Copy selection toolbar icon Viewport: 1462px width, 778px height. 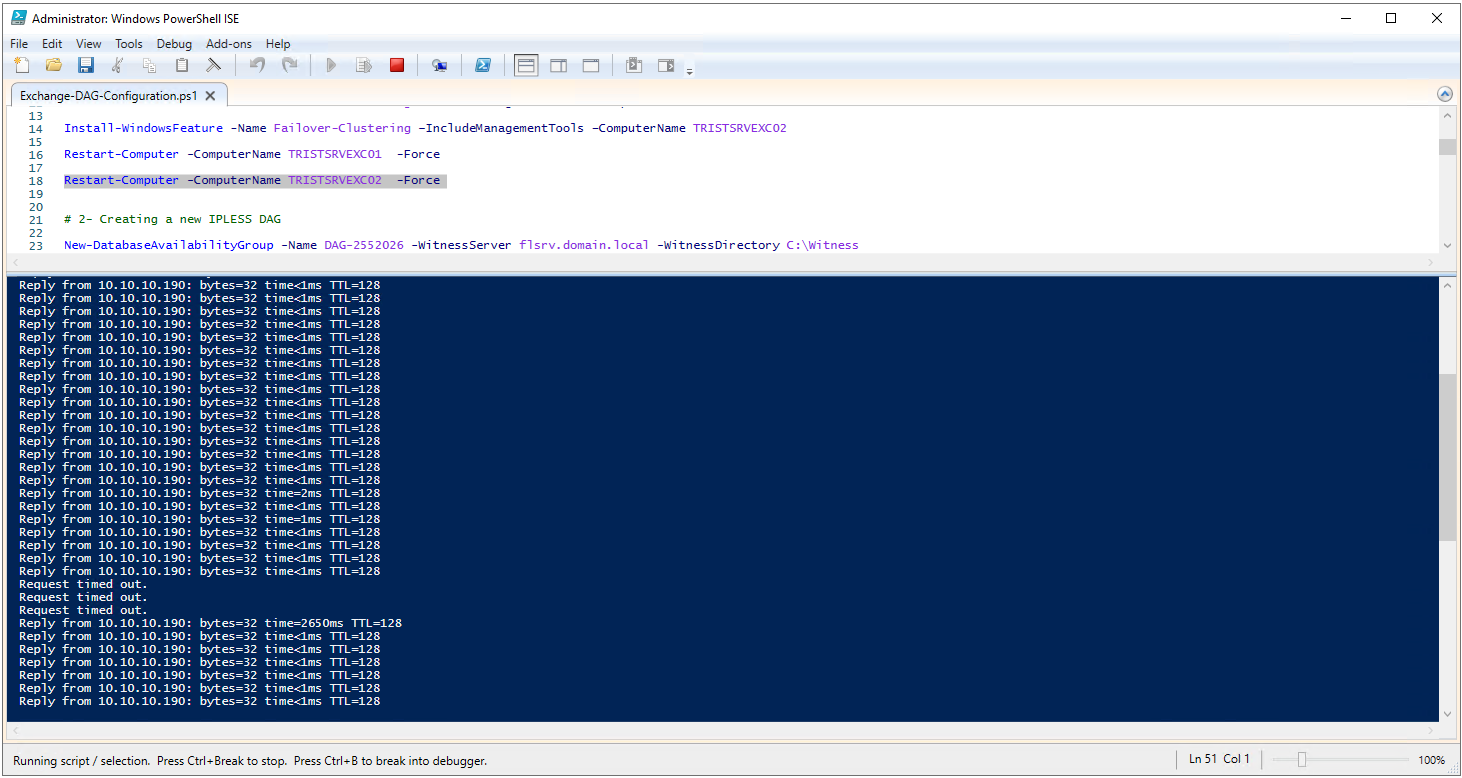click(150, 65)
